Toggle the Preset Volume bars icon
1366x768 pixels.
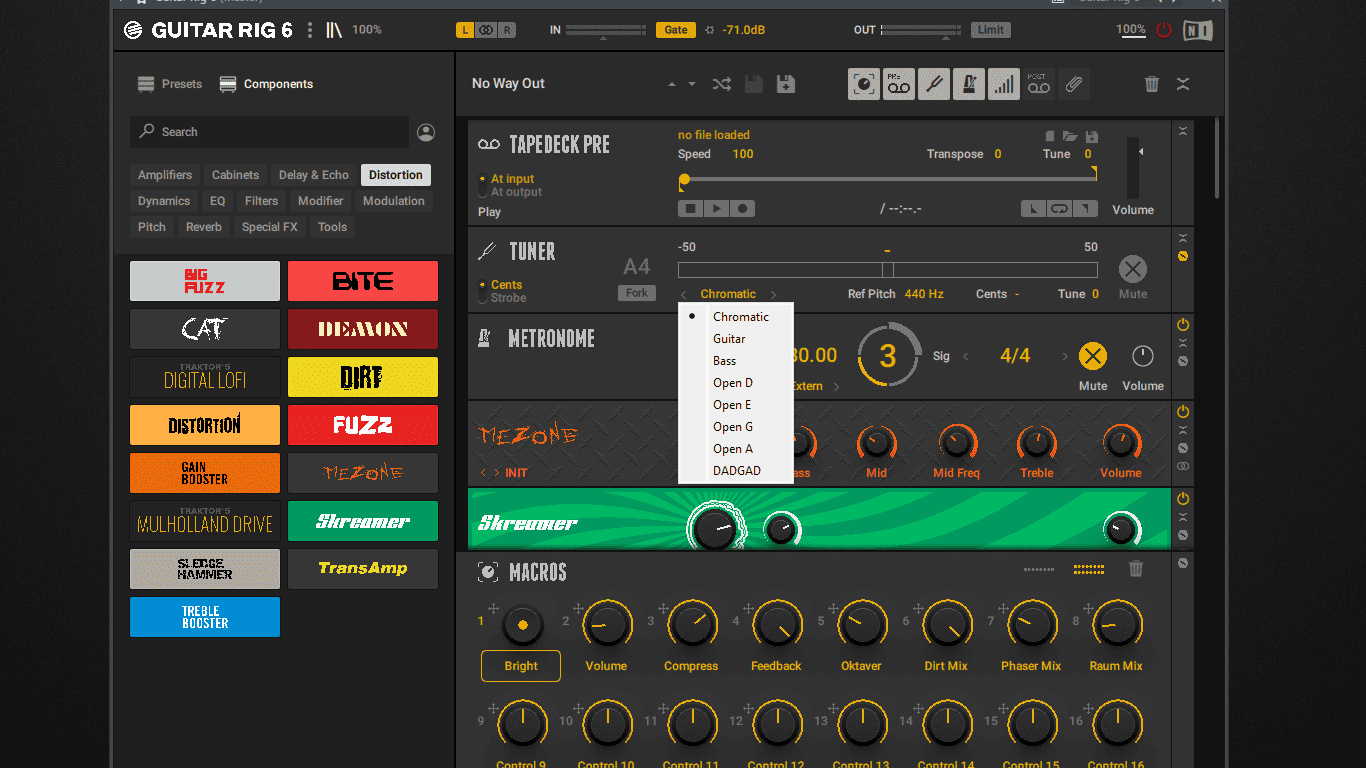[x=1004, y=84]
